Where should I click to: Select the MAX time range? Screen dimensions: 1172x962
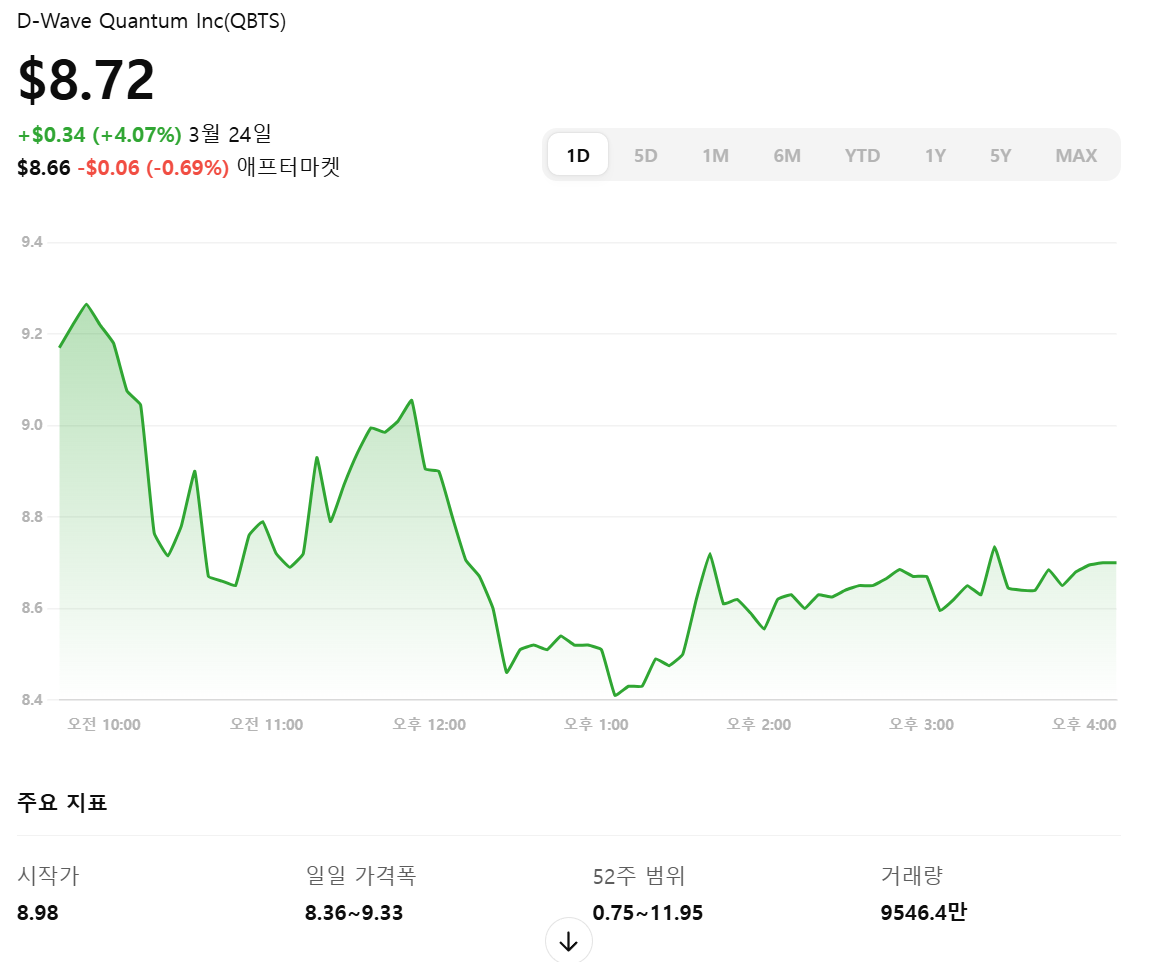coord(1075,155)
